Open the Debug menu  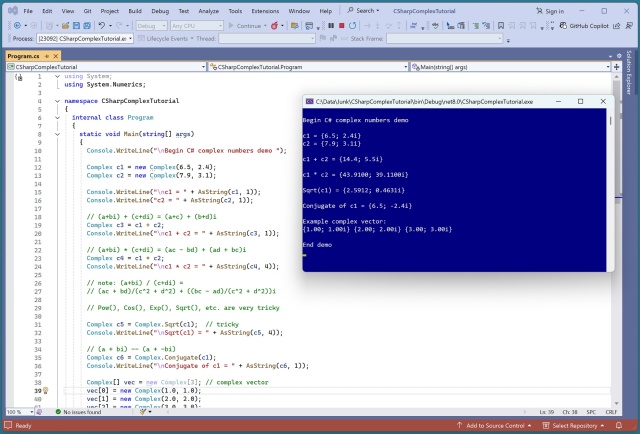160,11
